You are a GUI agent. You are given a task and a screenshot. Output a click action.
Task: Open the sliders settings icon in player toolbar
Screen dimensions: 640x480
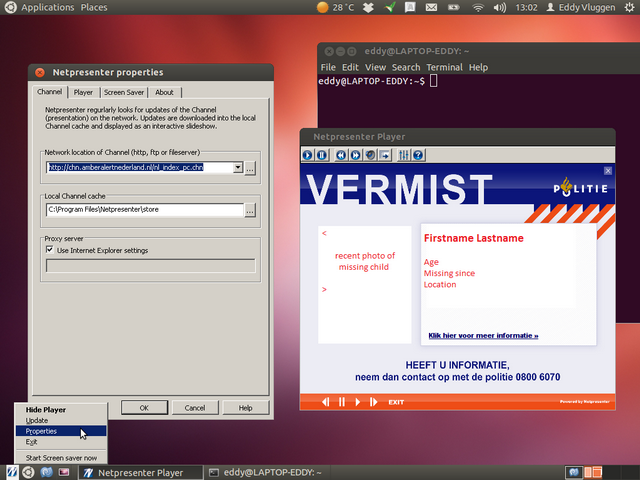pyautogui.click(x=404, y=155)
